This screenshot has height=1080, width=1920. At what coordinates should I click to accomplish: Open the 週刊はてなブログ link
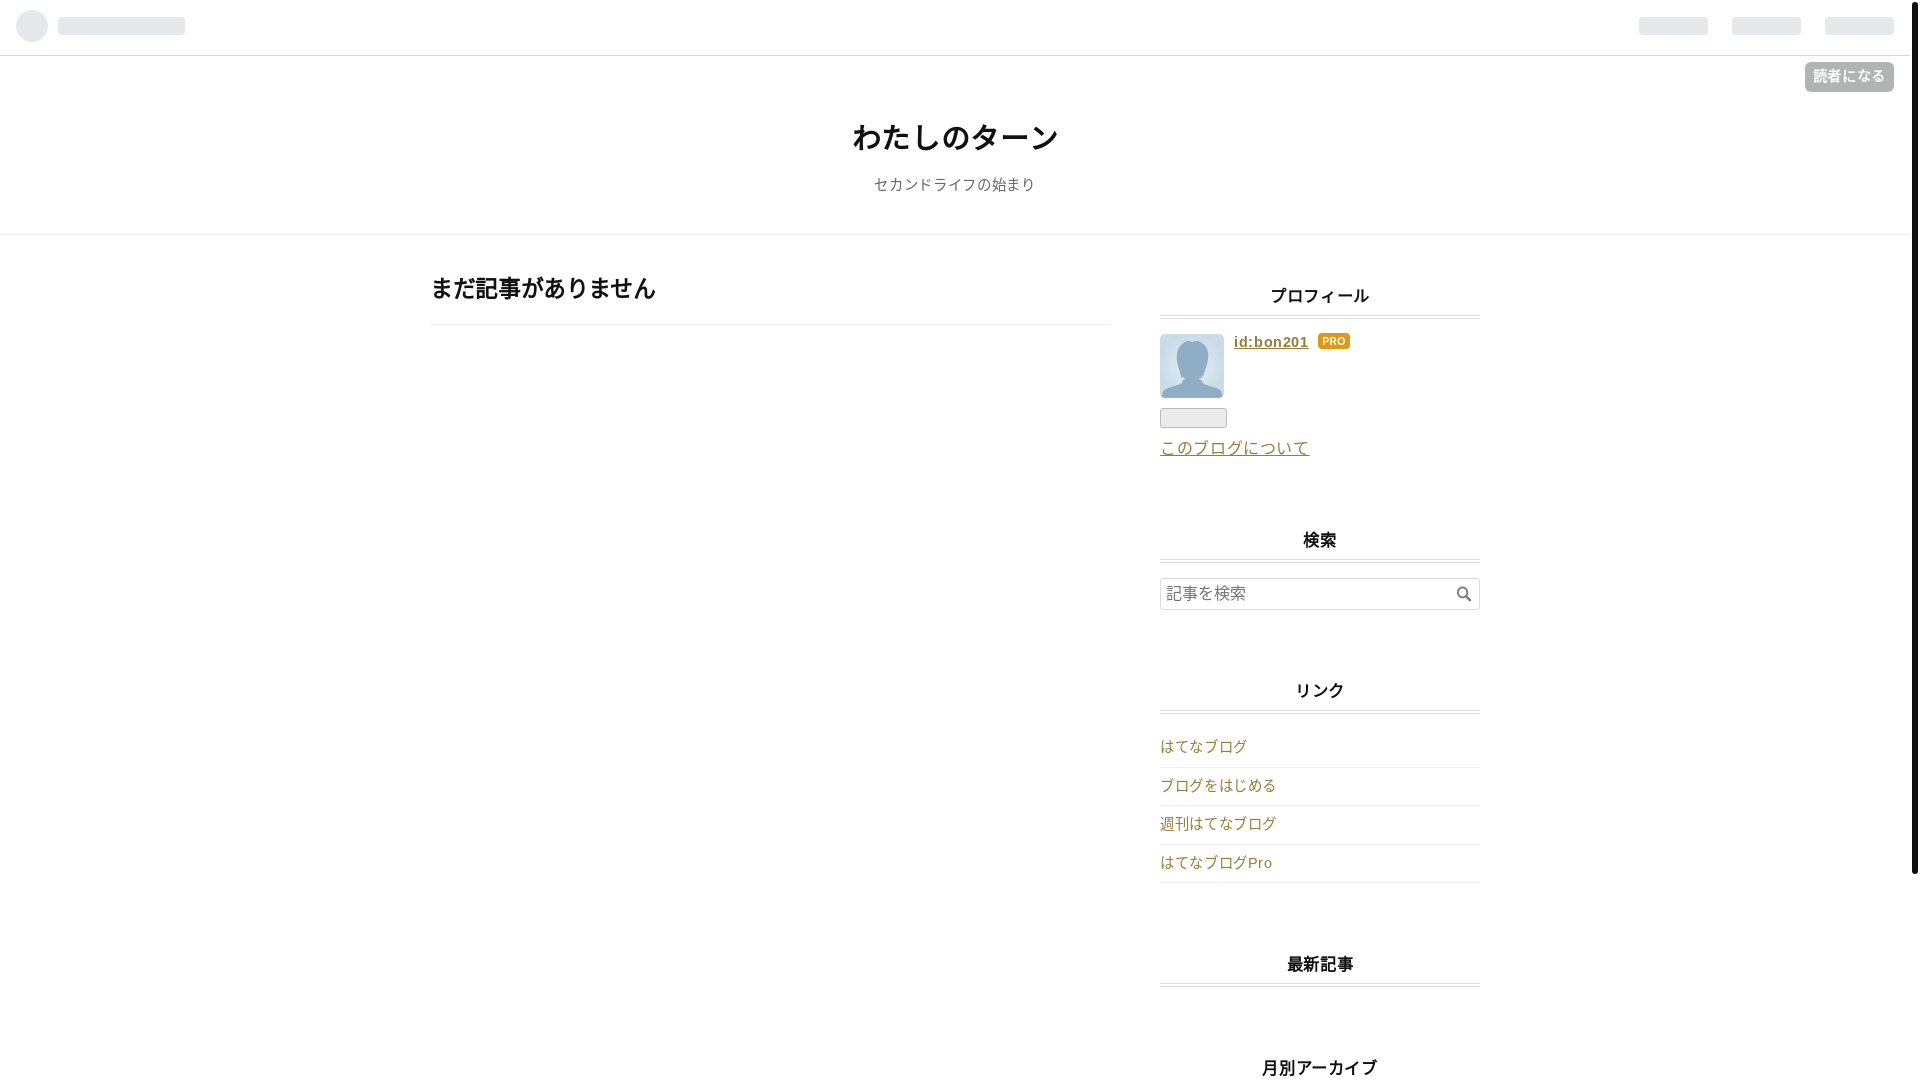(x=1218, y=824)
